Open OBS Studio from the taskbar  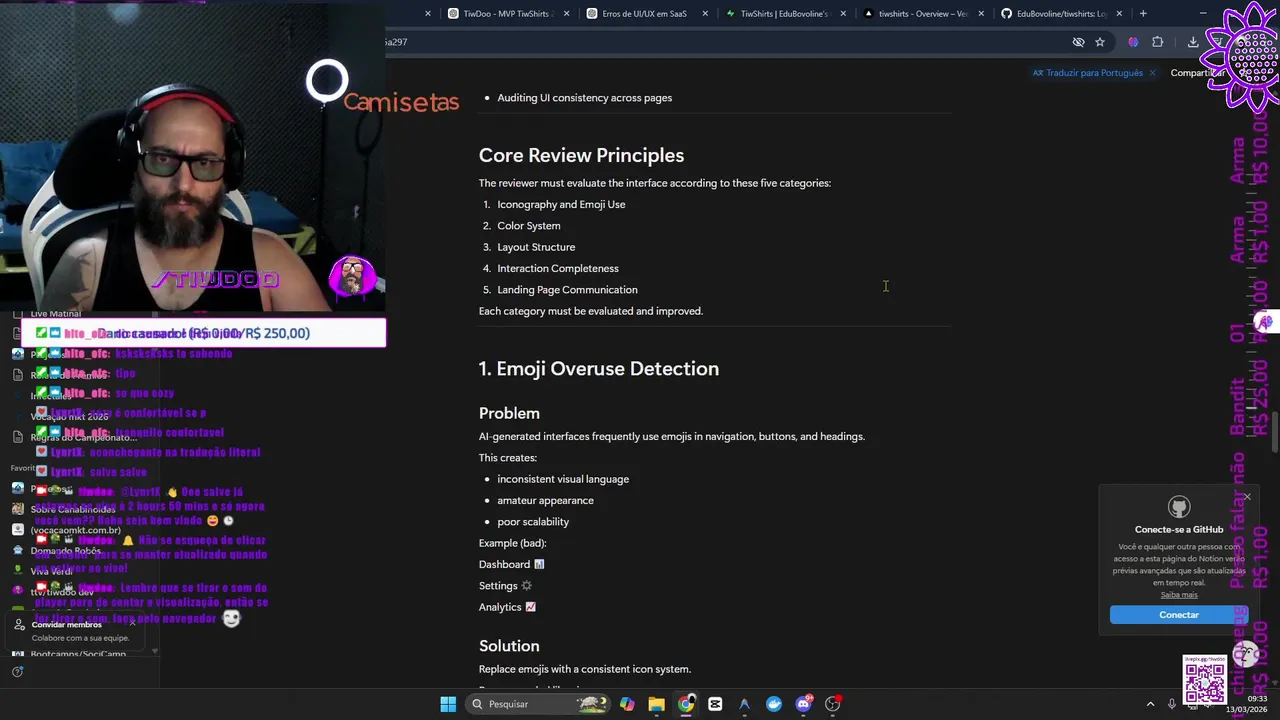(x=833, y=704)
